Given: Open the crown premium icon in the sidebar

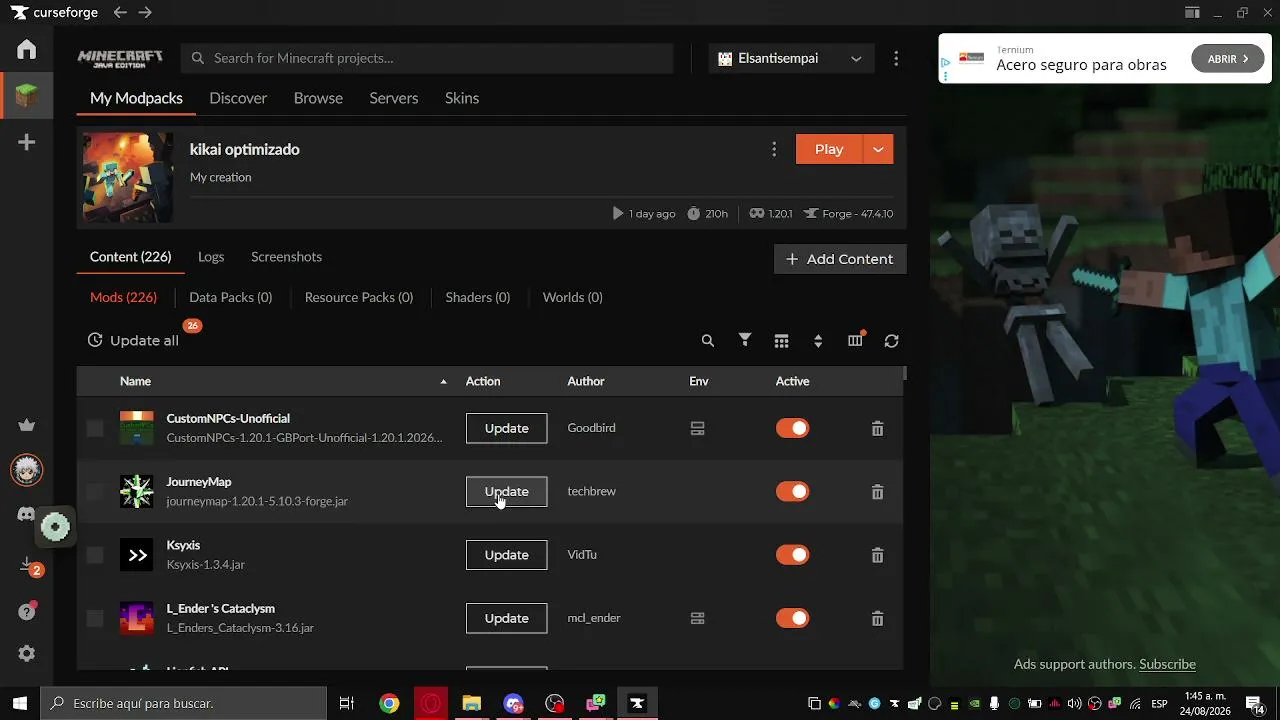Looking at the screenshot, I should point(27,425).
